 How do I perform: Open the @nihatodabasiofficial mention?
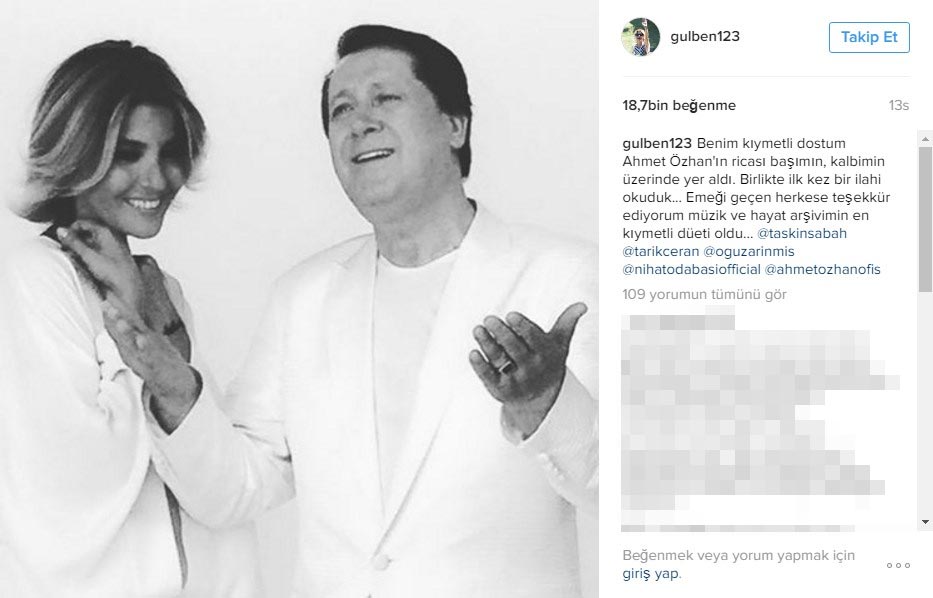click(691, 269)
